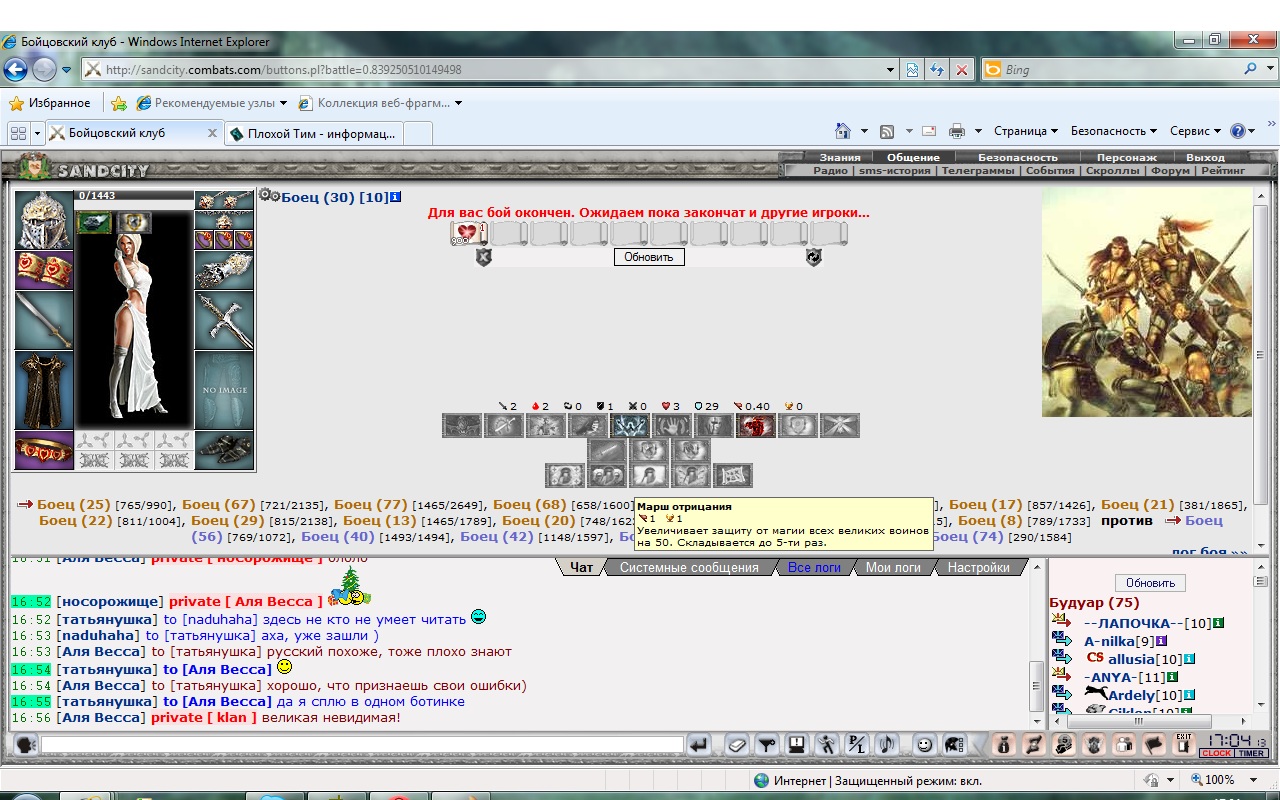Open the quick tabs list dropdown arrow

pos(38,133)
